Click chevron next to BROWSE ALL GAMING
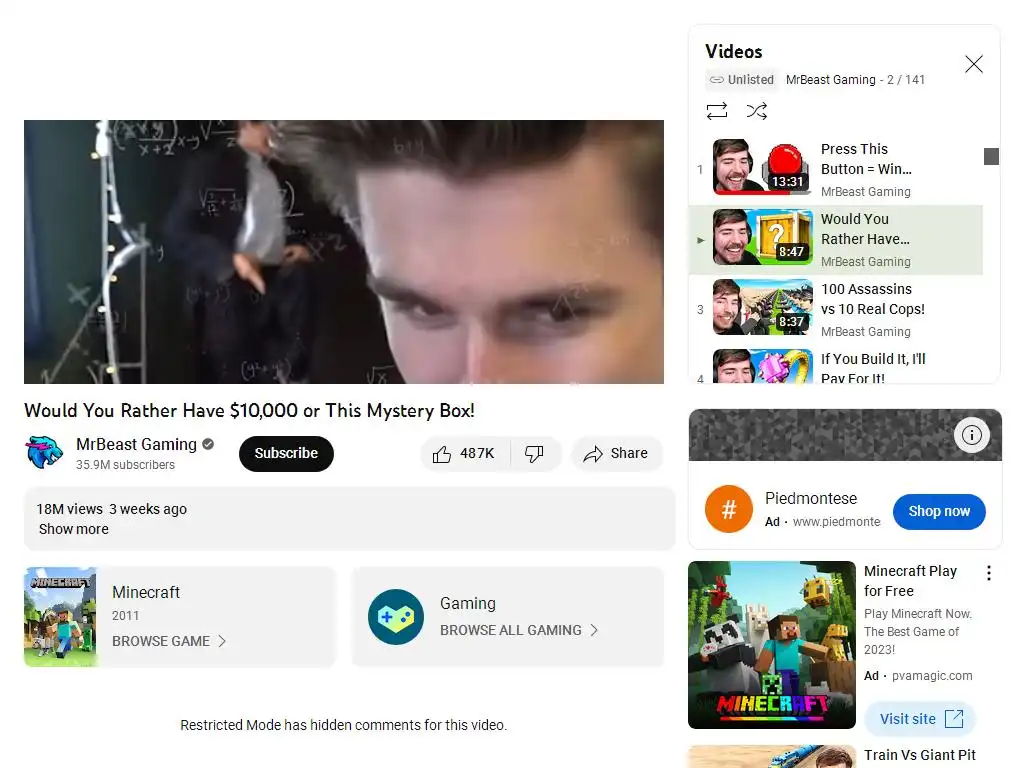The image size is (1024, 768). pyautogui.click(x=594, y=630)
